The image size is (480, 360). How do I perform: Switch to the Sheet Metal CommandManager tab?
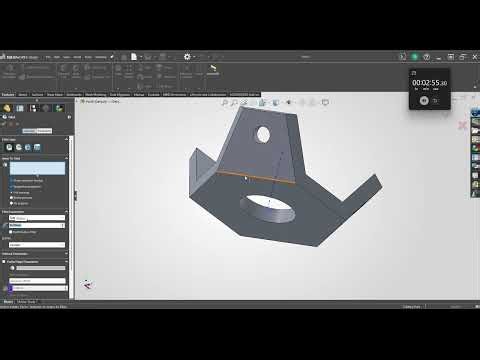(x=55, y=95)
